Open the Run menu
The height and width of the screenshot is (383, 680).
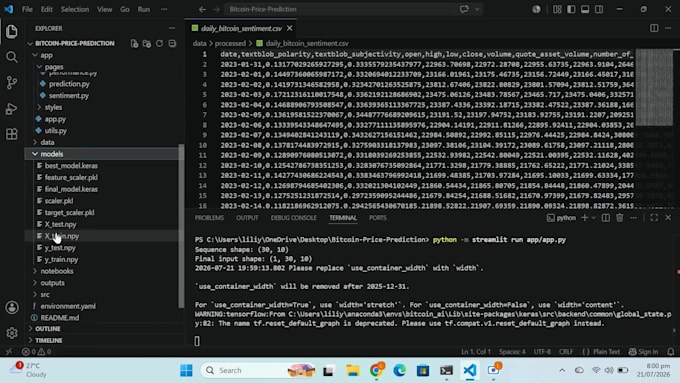coord(144,9)
